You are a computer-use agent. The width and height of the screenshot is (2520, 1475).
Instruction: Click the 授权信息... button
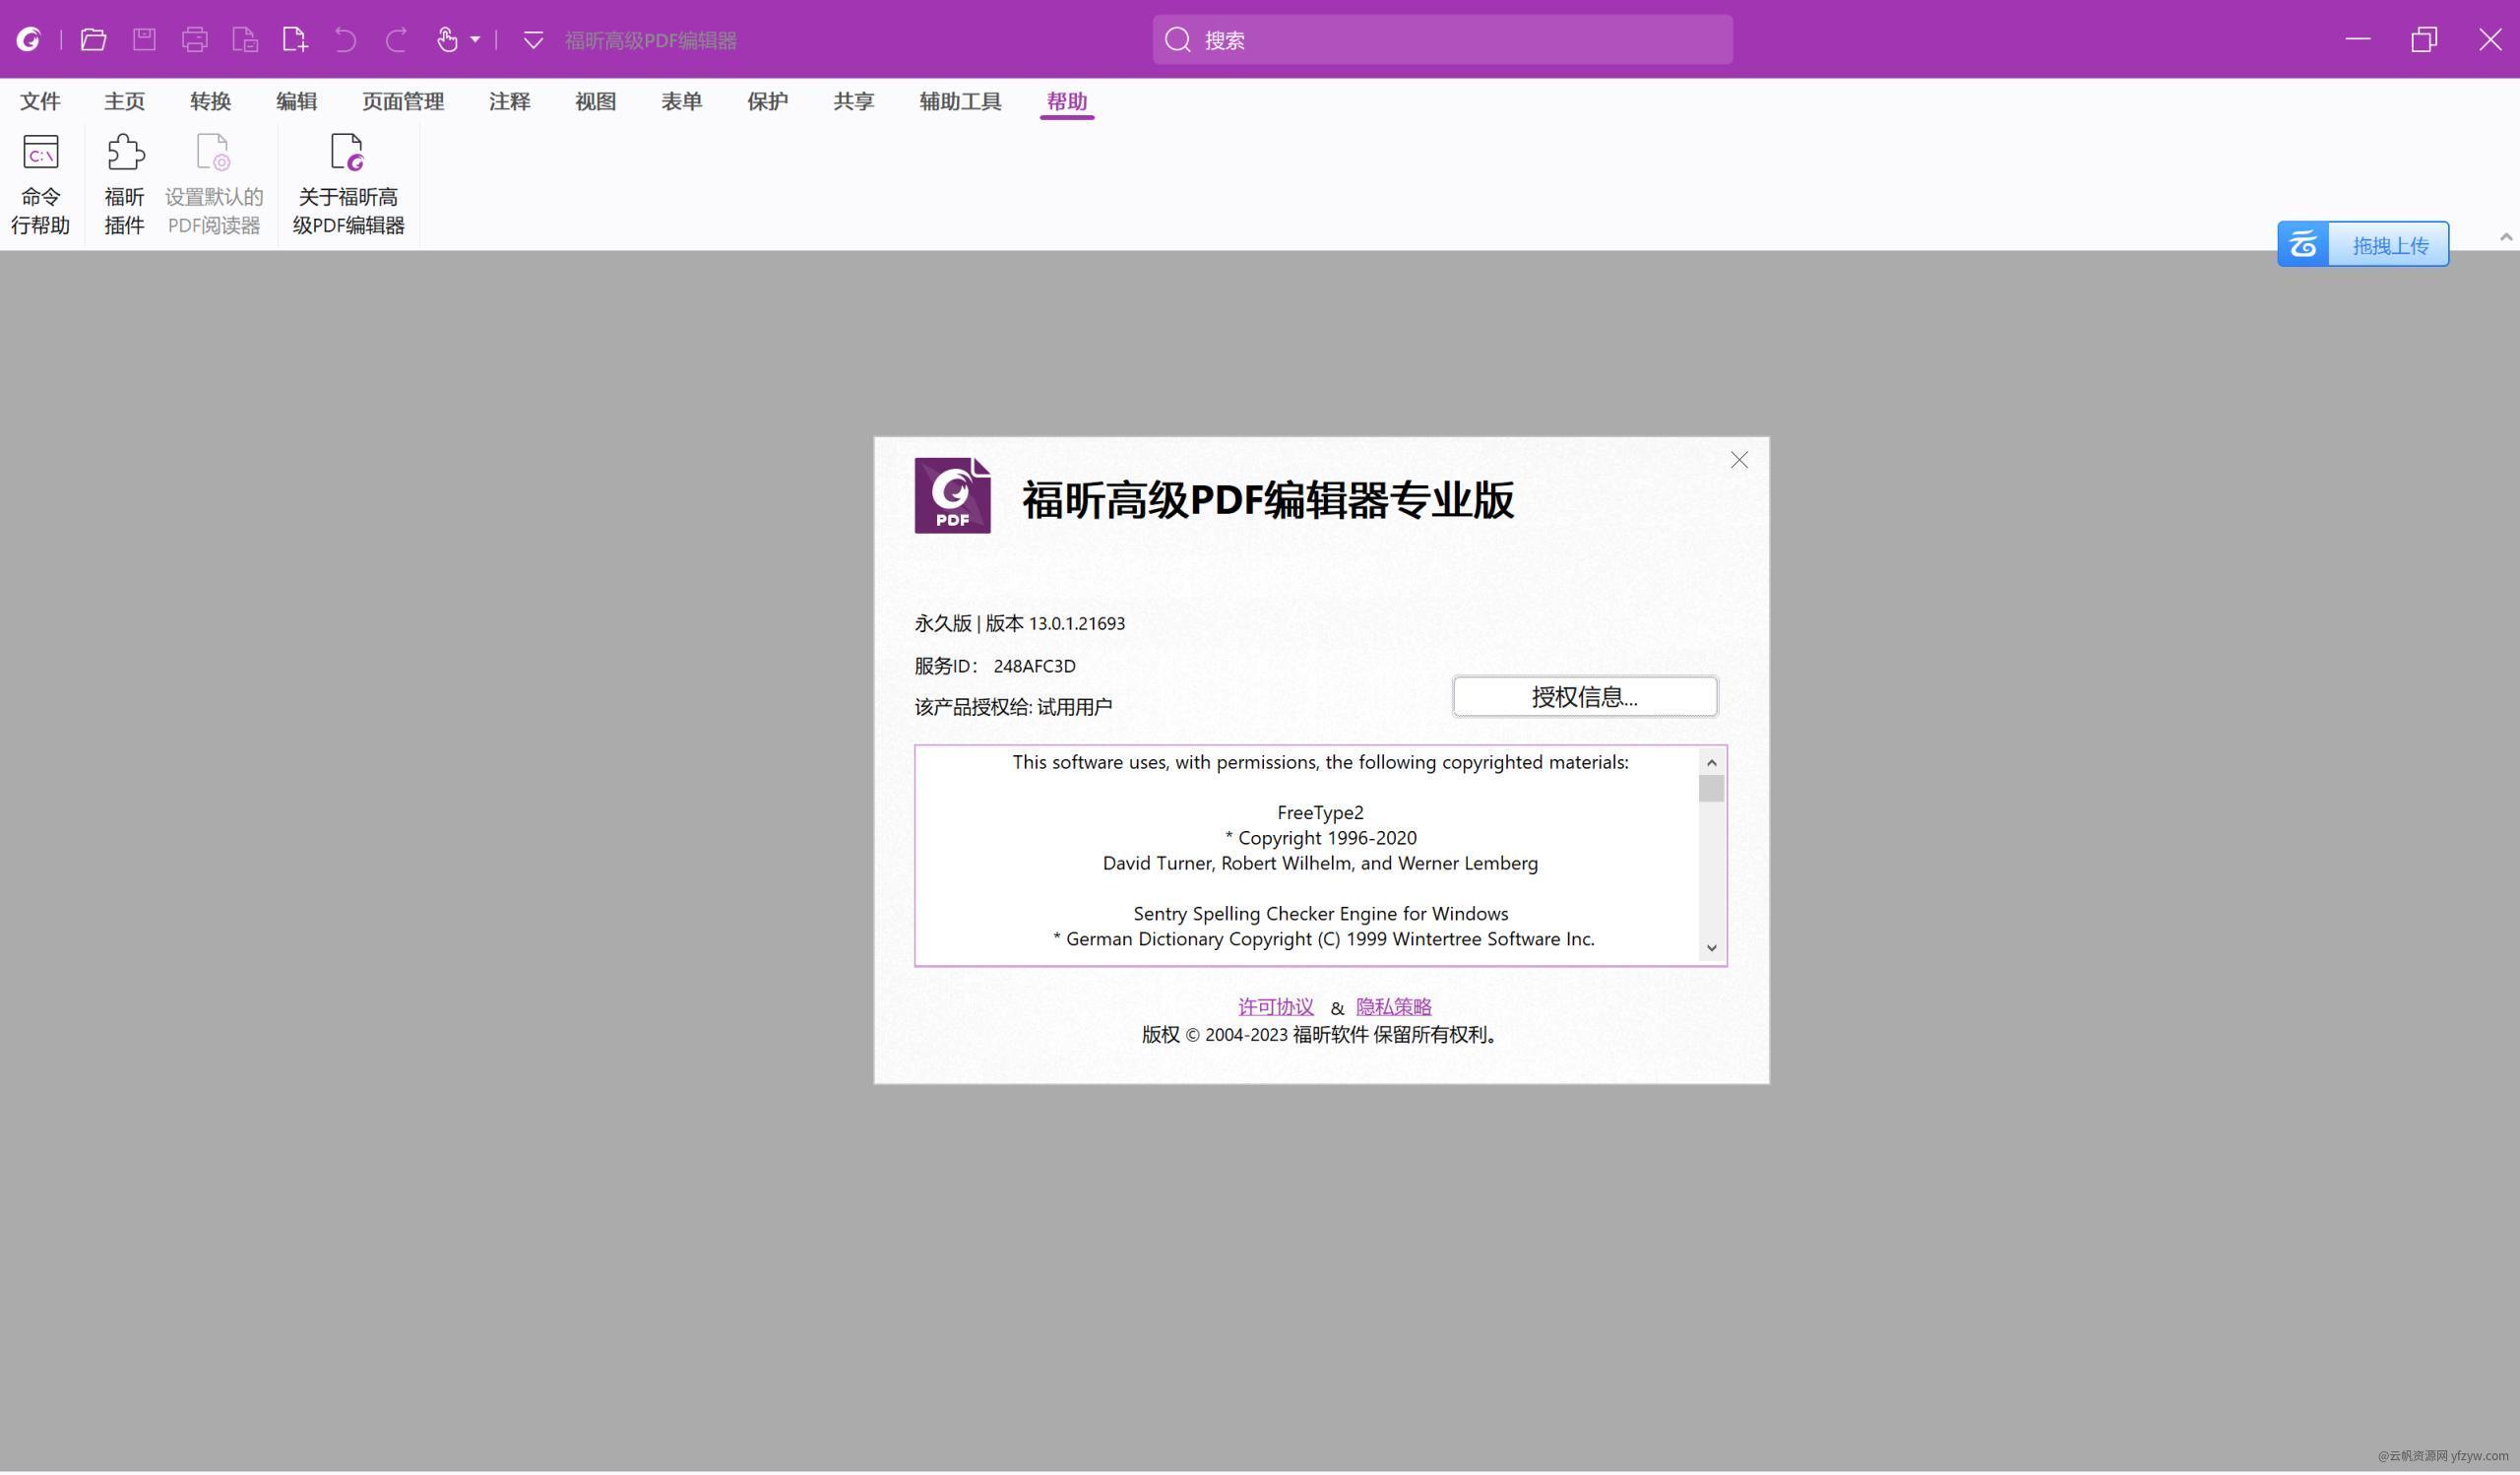click(1585, 697)
